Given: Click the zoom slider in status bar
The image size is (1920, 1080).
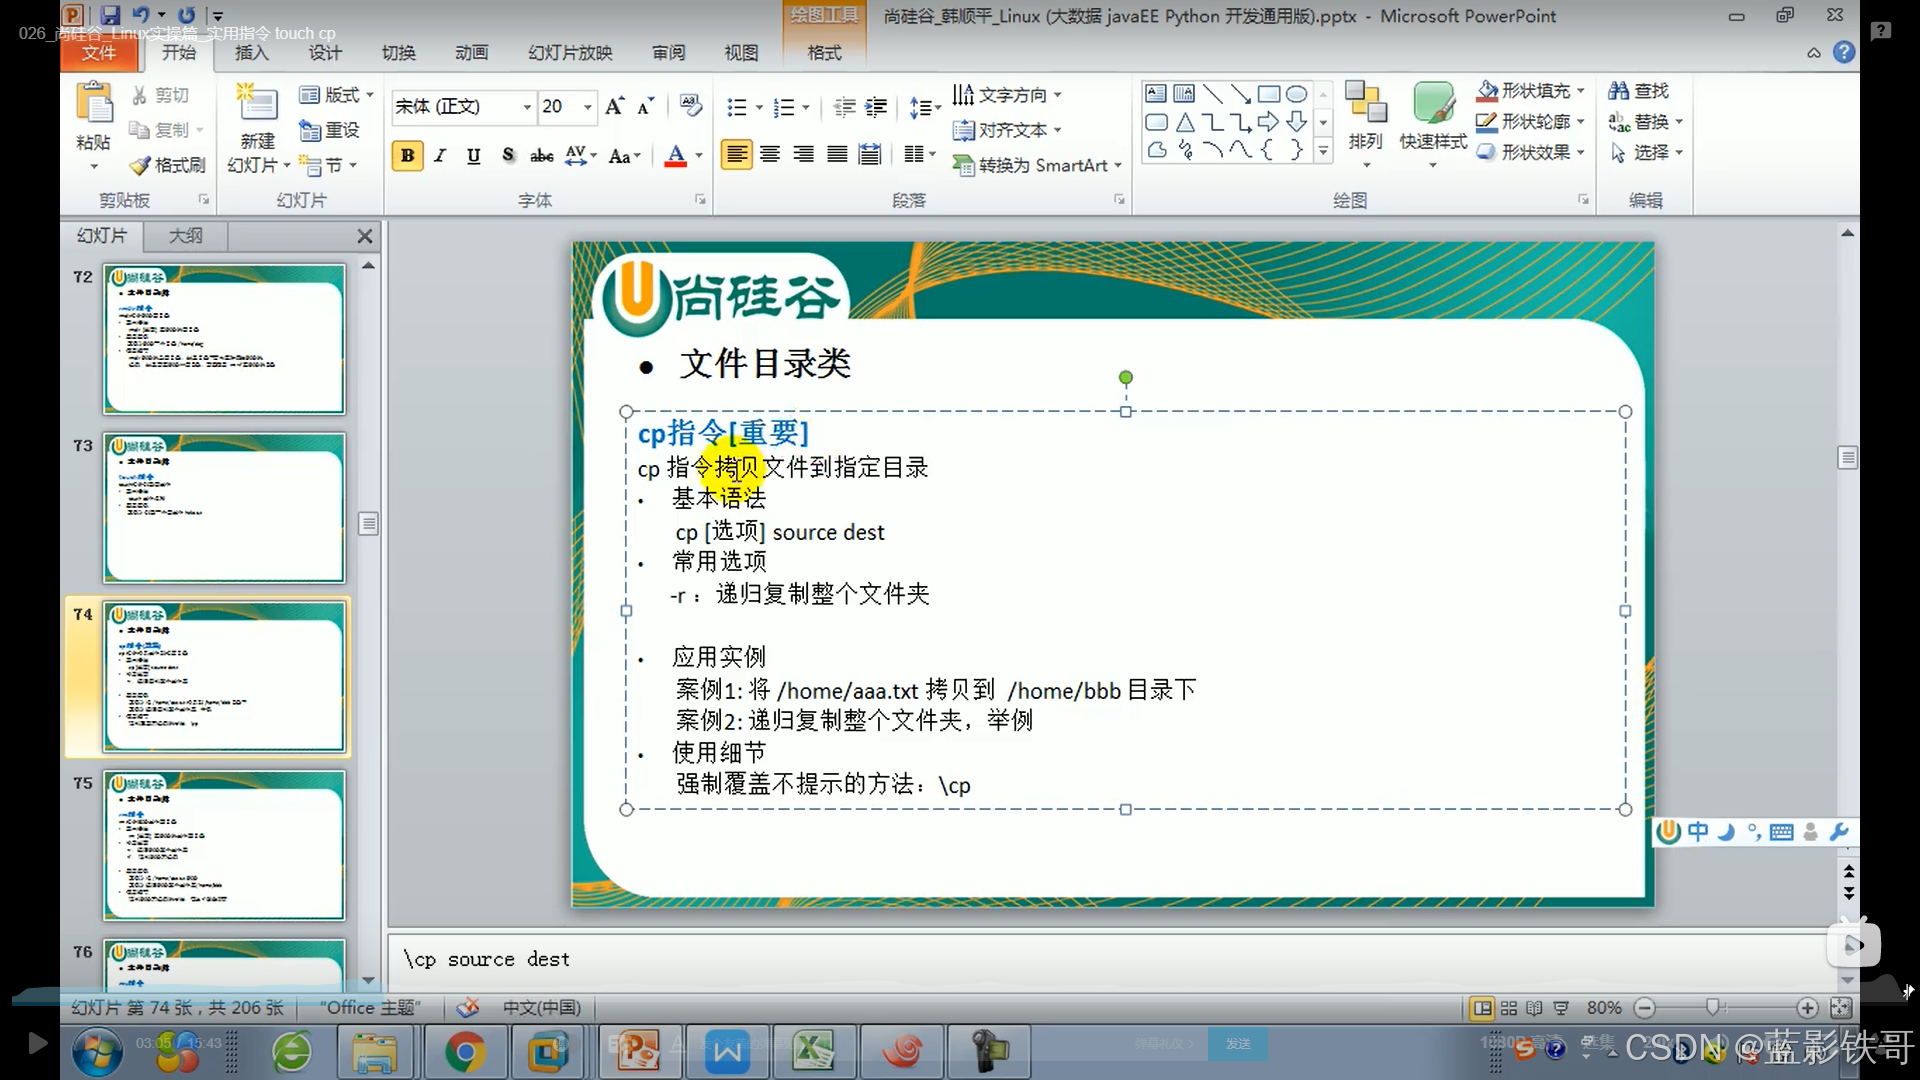Looking at the screenshot, I should pos(1713,1008).
